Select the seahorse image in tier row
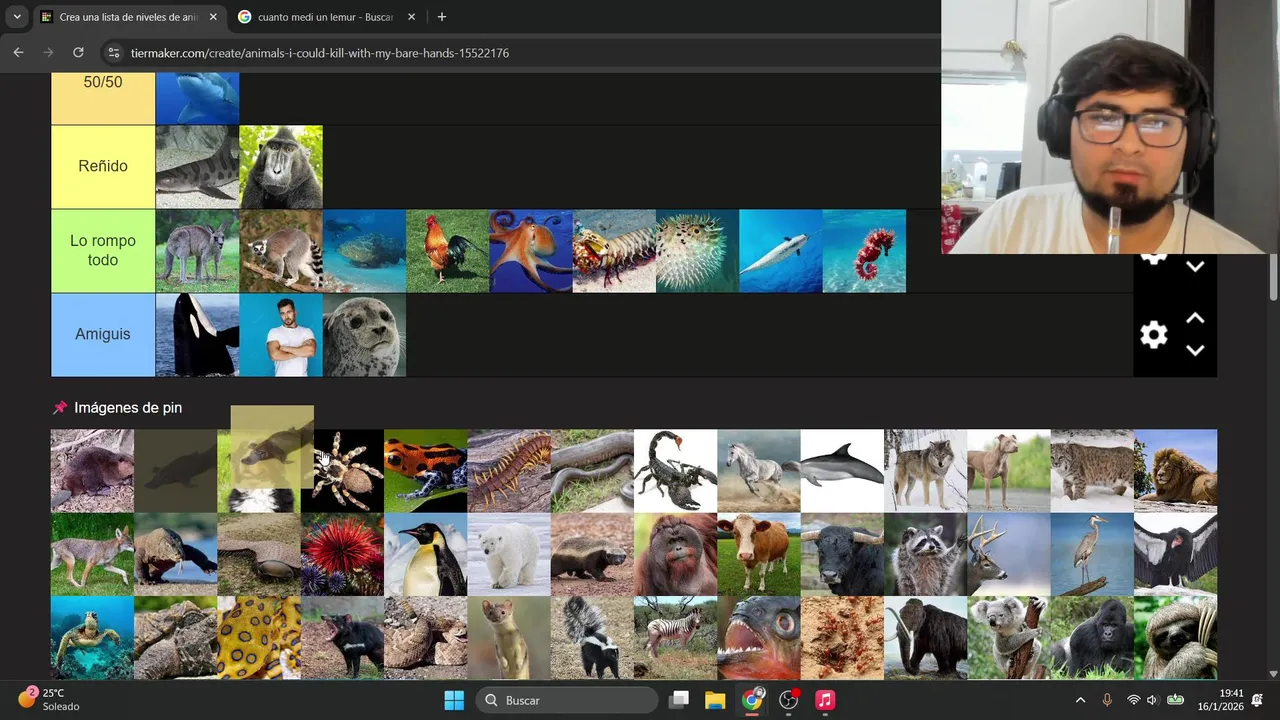The image size is (1280, 720). click(x=864, y=251)
